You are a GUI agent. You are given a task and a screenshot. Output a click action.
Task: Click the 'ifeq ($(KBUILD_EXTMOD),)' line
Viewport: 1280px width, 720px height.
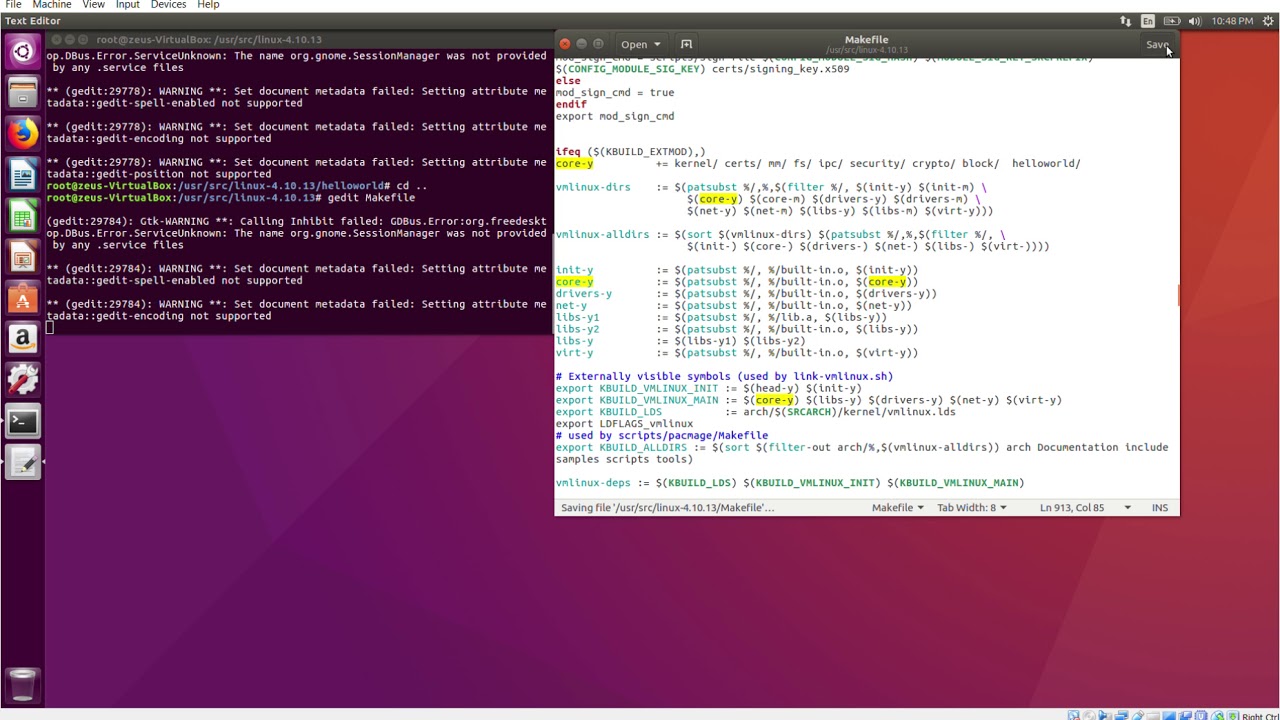pos(630,152)
